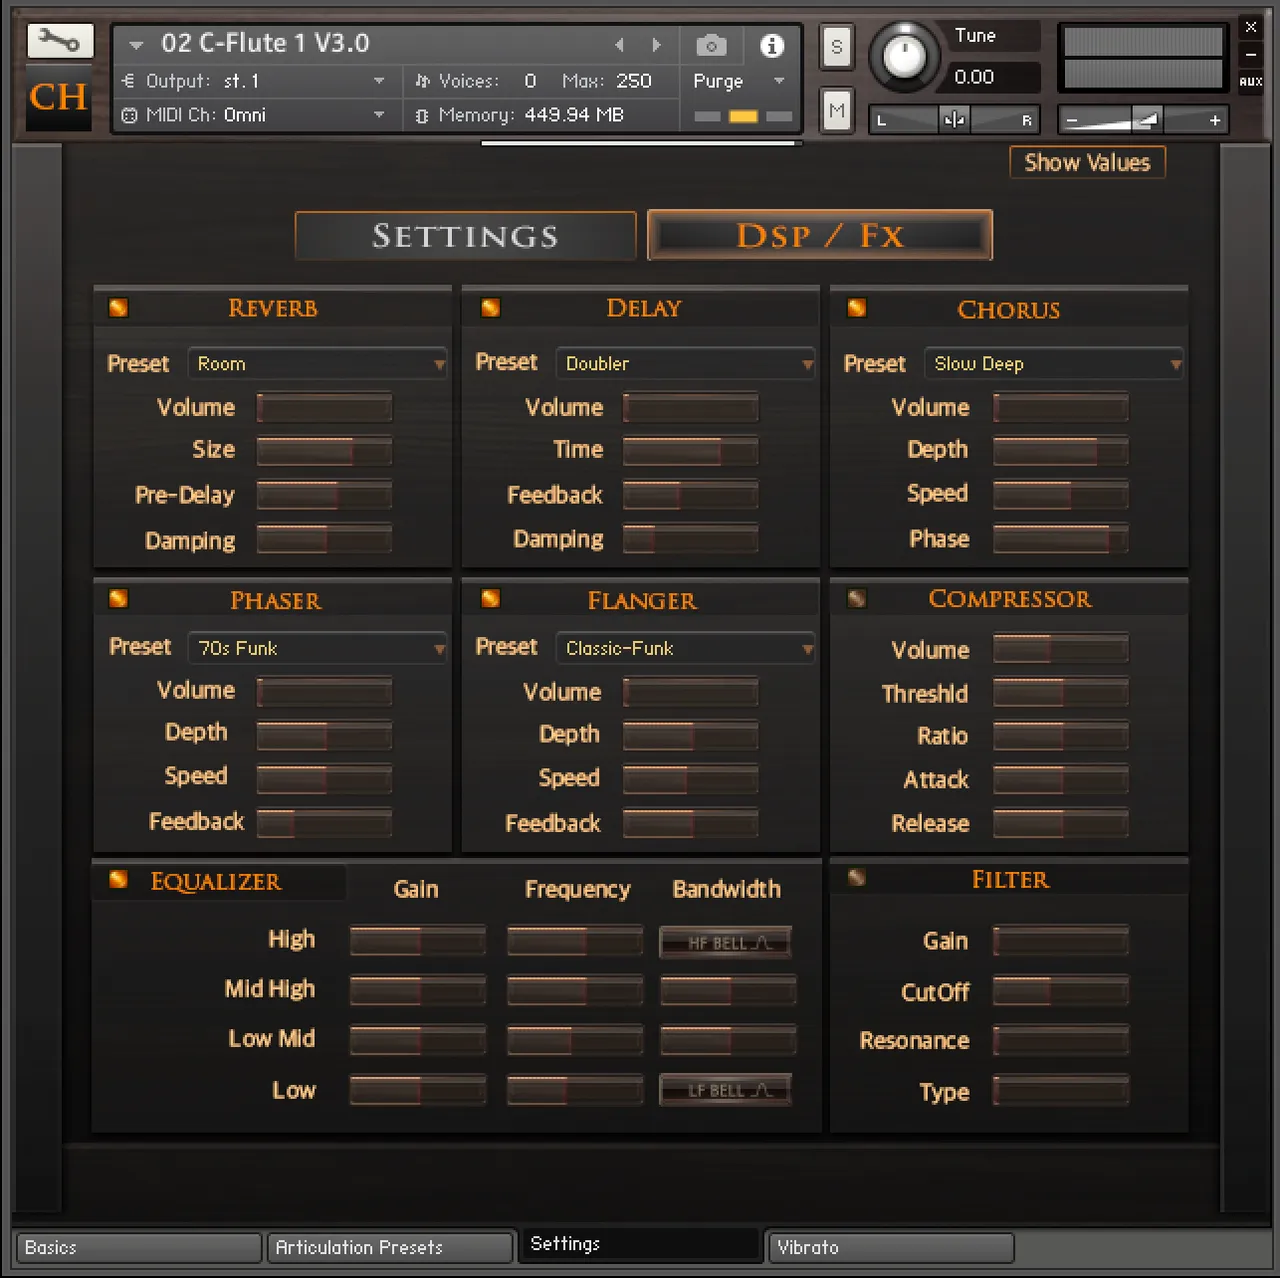Viewport: 1280px width, 1278px height.
Task: Toggle the Equalizer power button
Action: click(118, 879)
